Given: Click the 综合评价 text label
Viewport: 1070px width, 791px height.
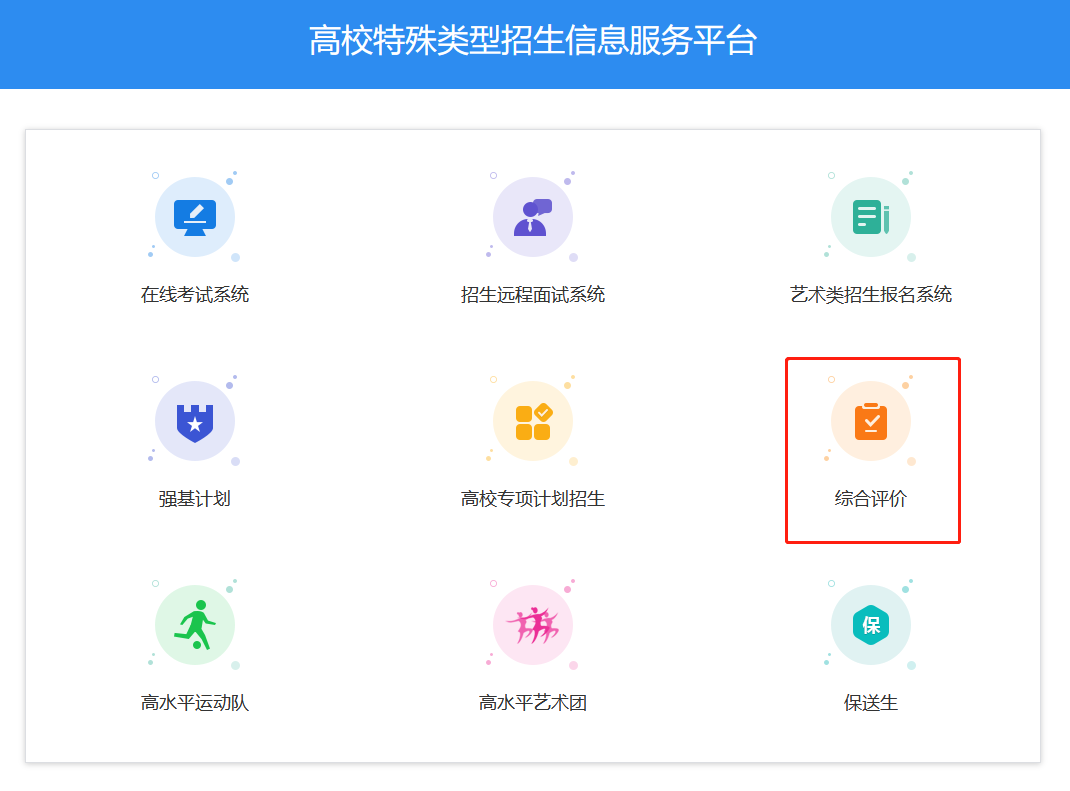Looking at the screenshot, I should [870, 499].
